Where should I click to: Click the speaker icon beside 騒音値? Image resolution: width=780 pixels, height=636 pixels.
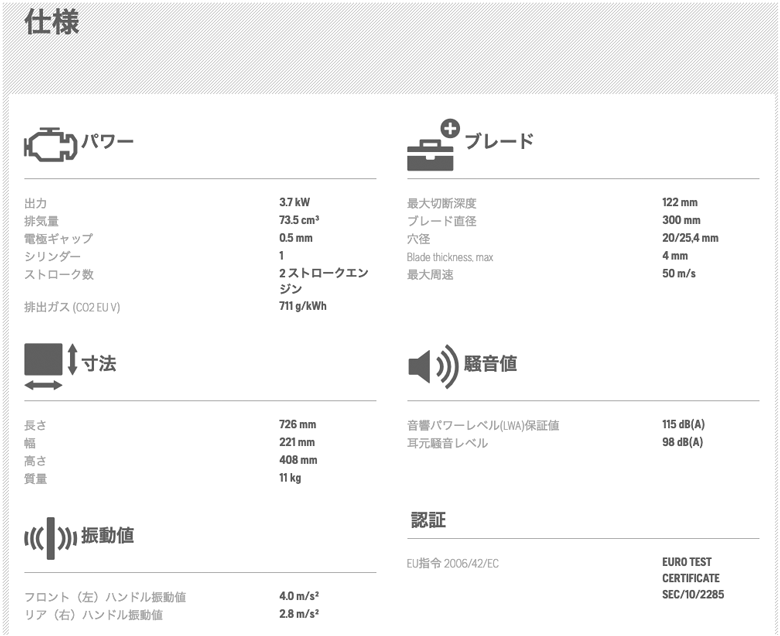pos(433,366)
